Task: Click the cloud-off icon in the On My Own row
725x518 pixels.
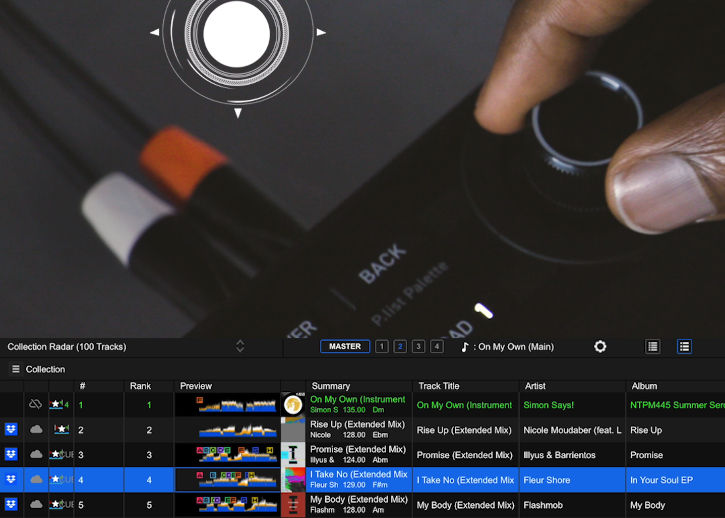Action: click(x=36, y=404)
